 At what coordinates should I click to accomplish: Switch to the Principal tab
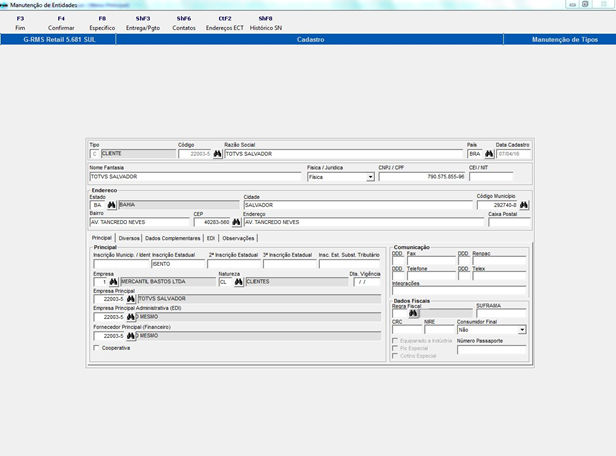tap(102, 238)
